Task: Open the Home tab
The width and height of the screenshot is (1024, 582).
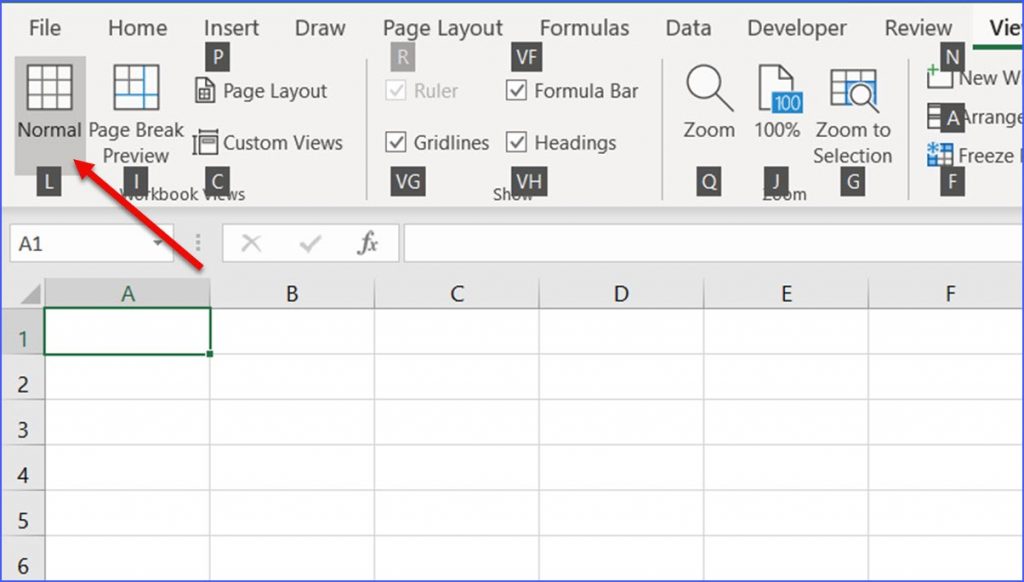Action: point(137,28)
